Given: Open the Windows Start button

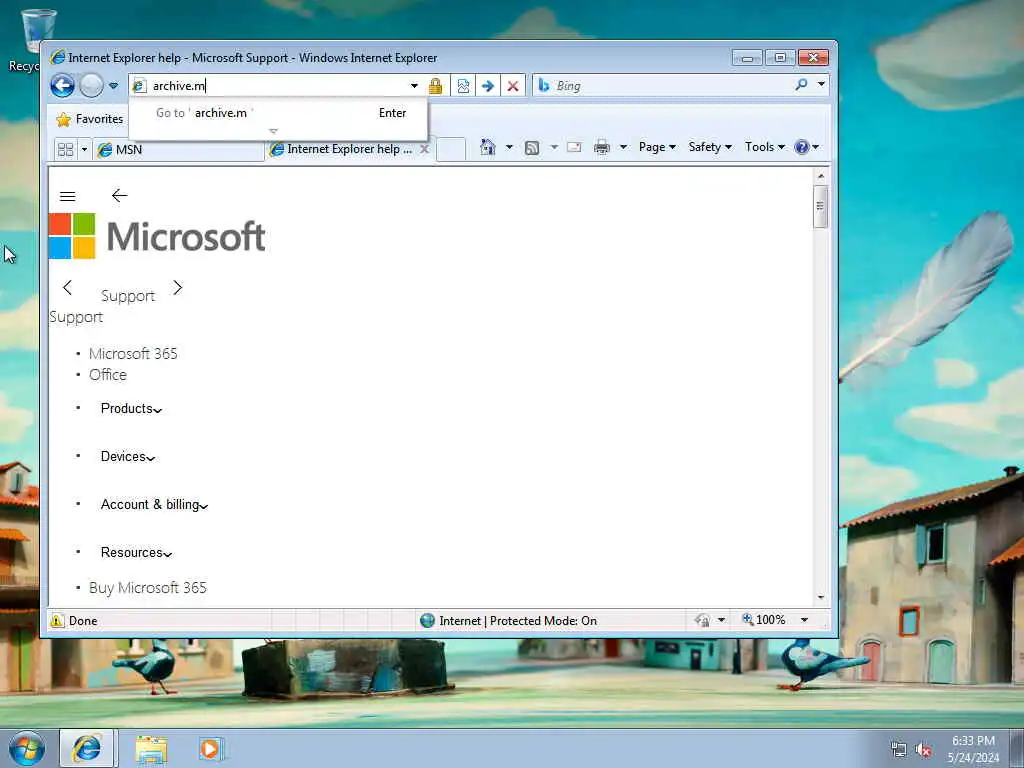Looking at the screenshot, I should [27, 748].
